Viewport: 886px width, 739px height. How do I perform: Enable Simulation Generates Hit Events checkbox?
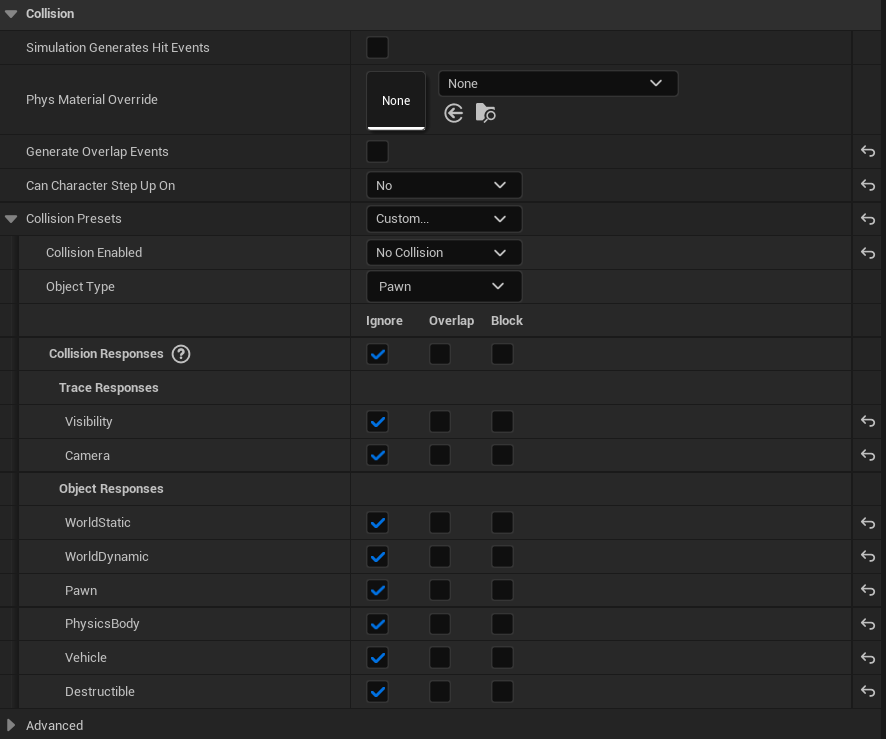(377, 48)
